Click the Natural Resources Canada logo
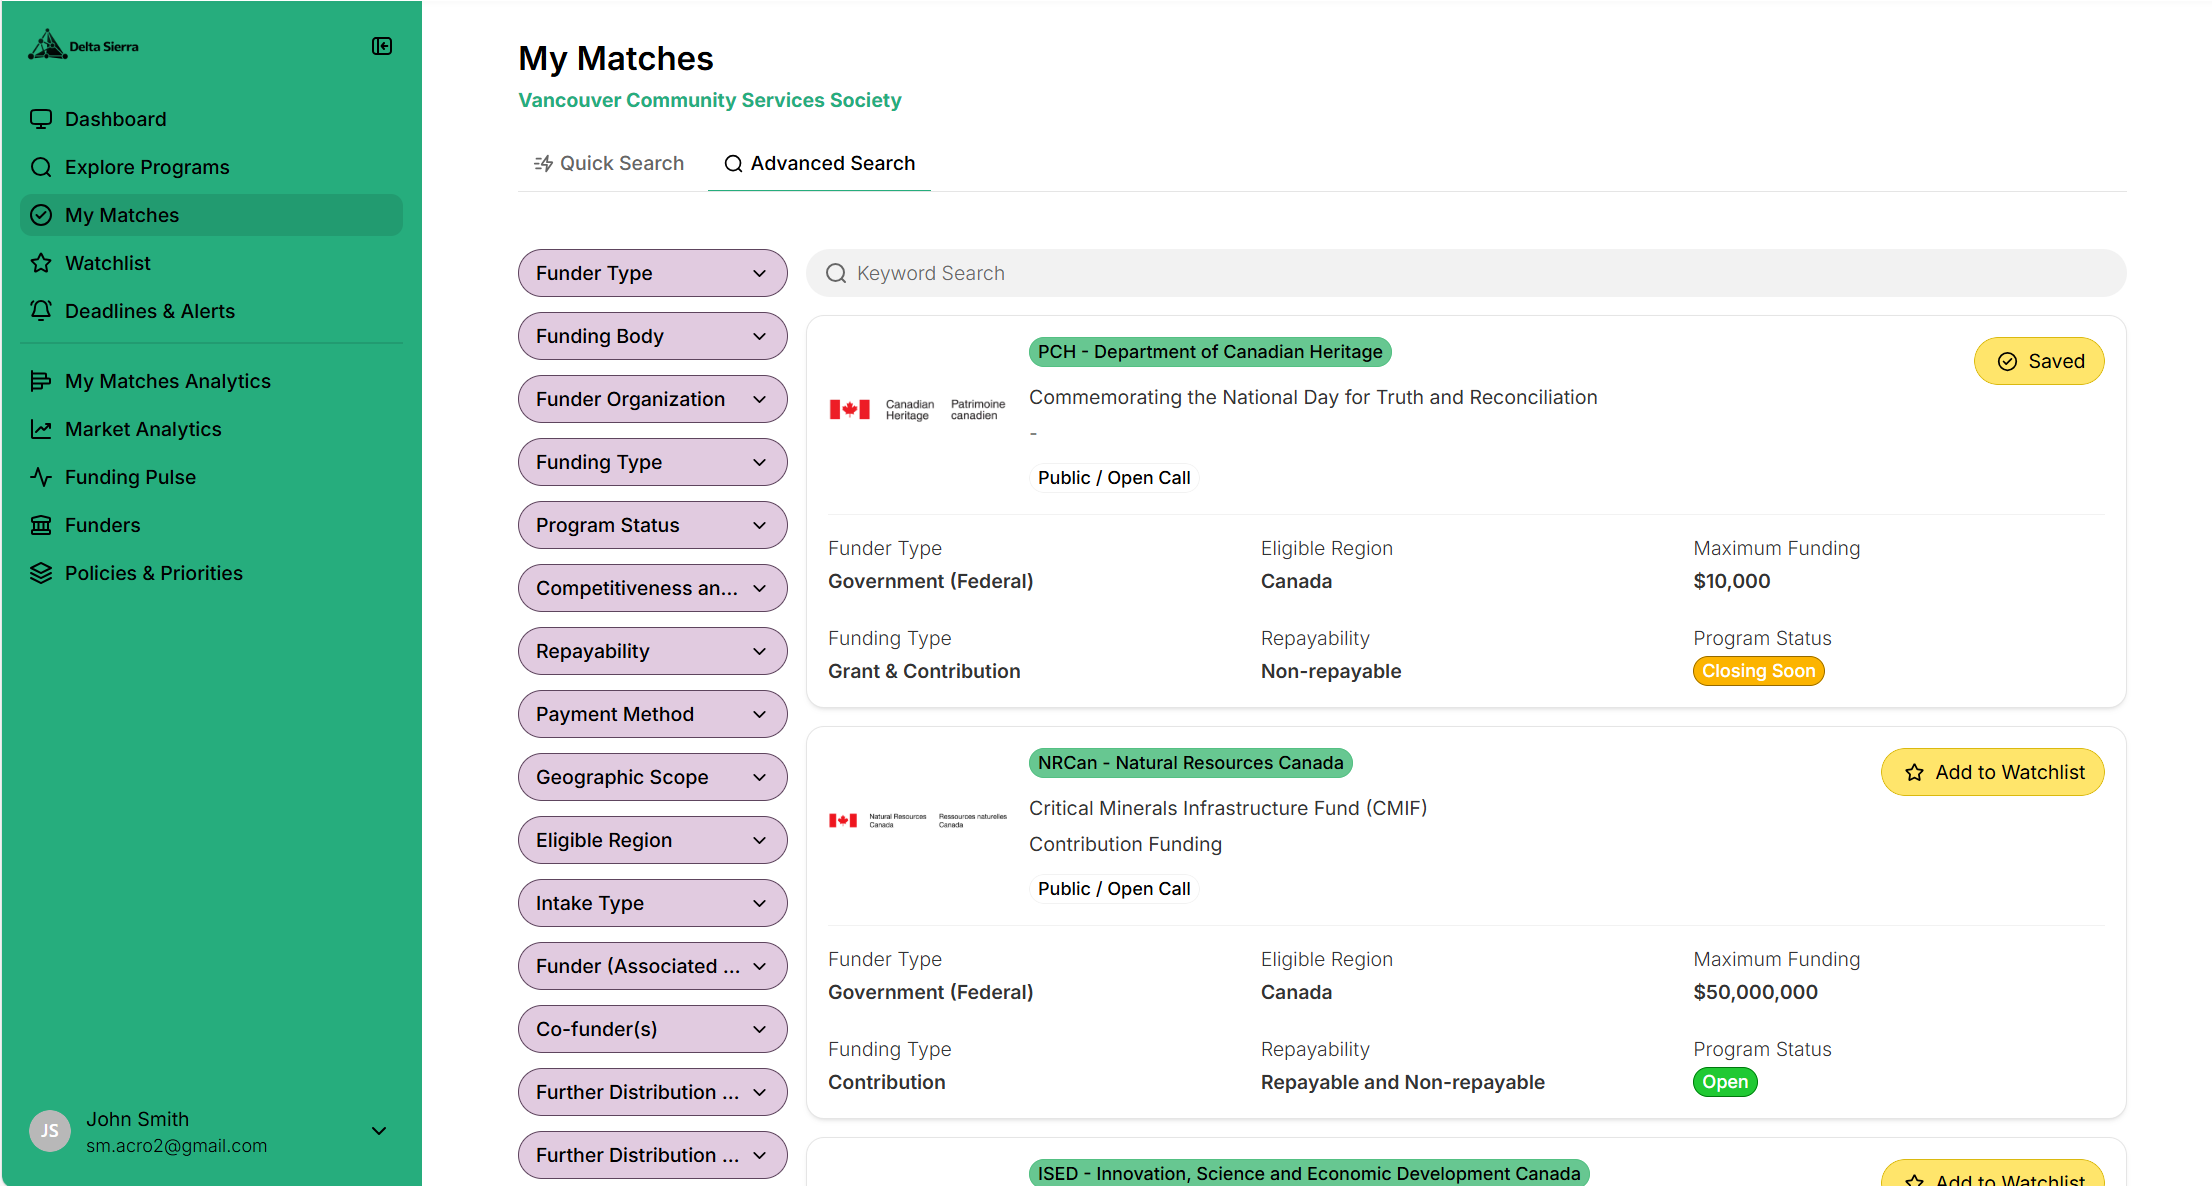This screenshot has height=1186, width=2212. coord(918,821)
